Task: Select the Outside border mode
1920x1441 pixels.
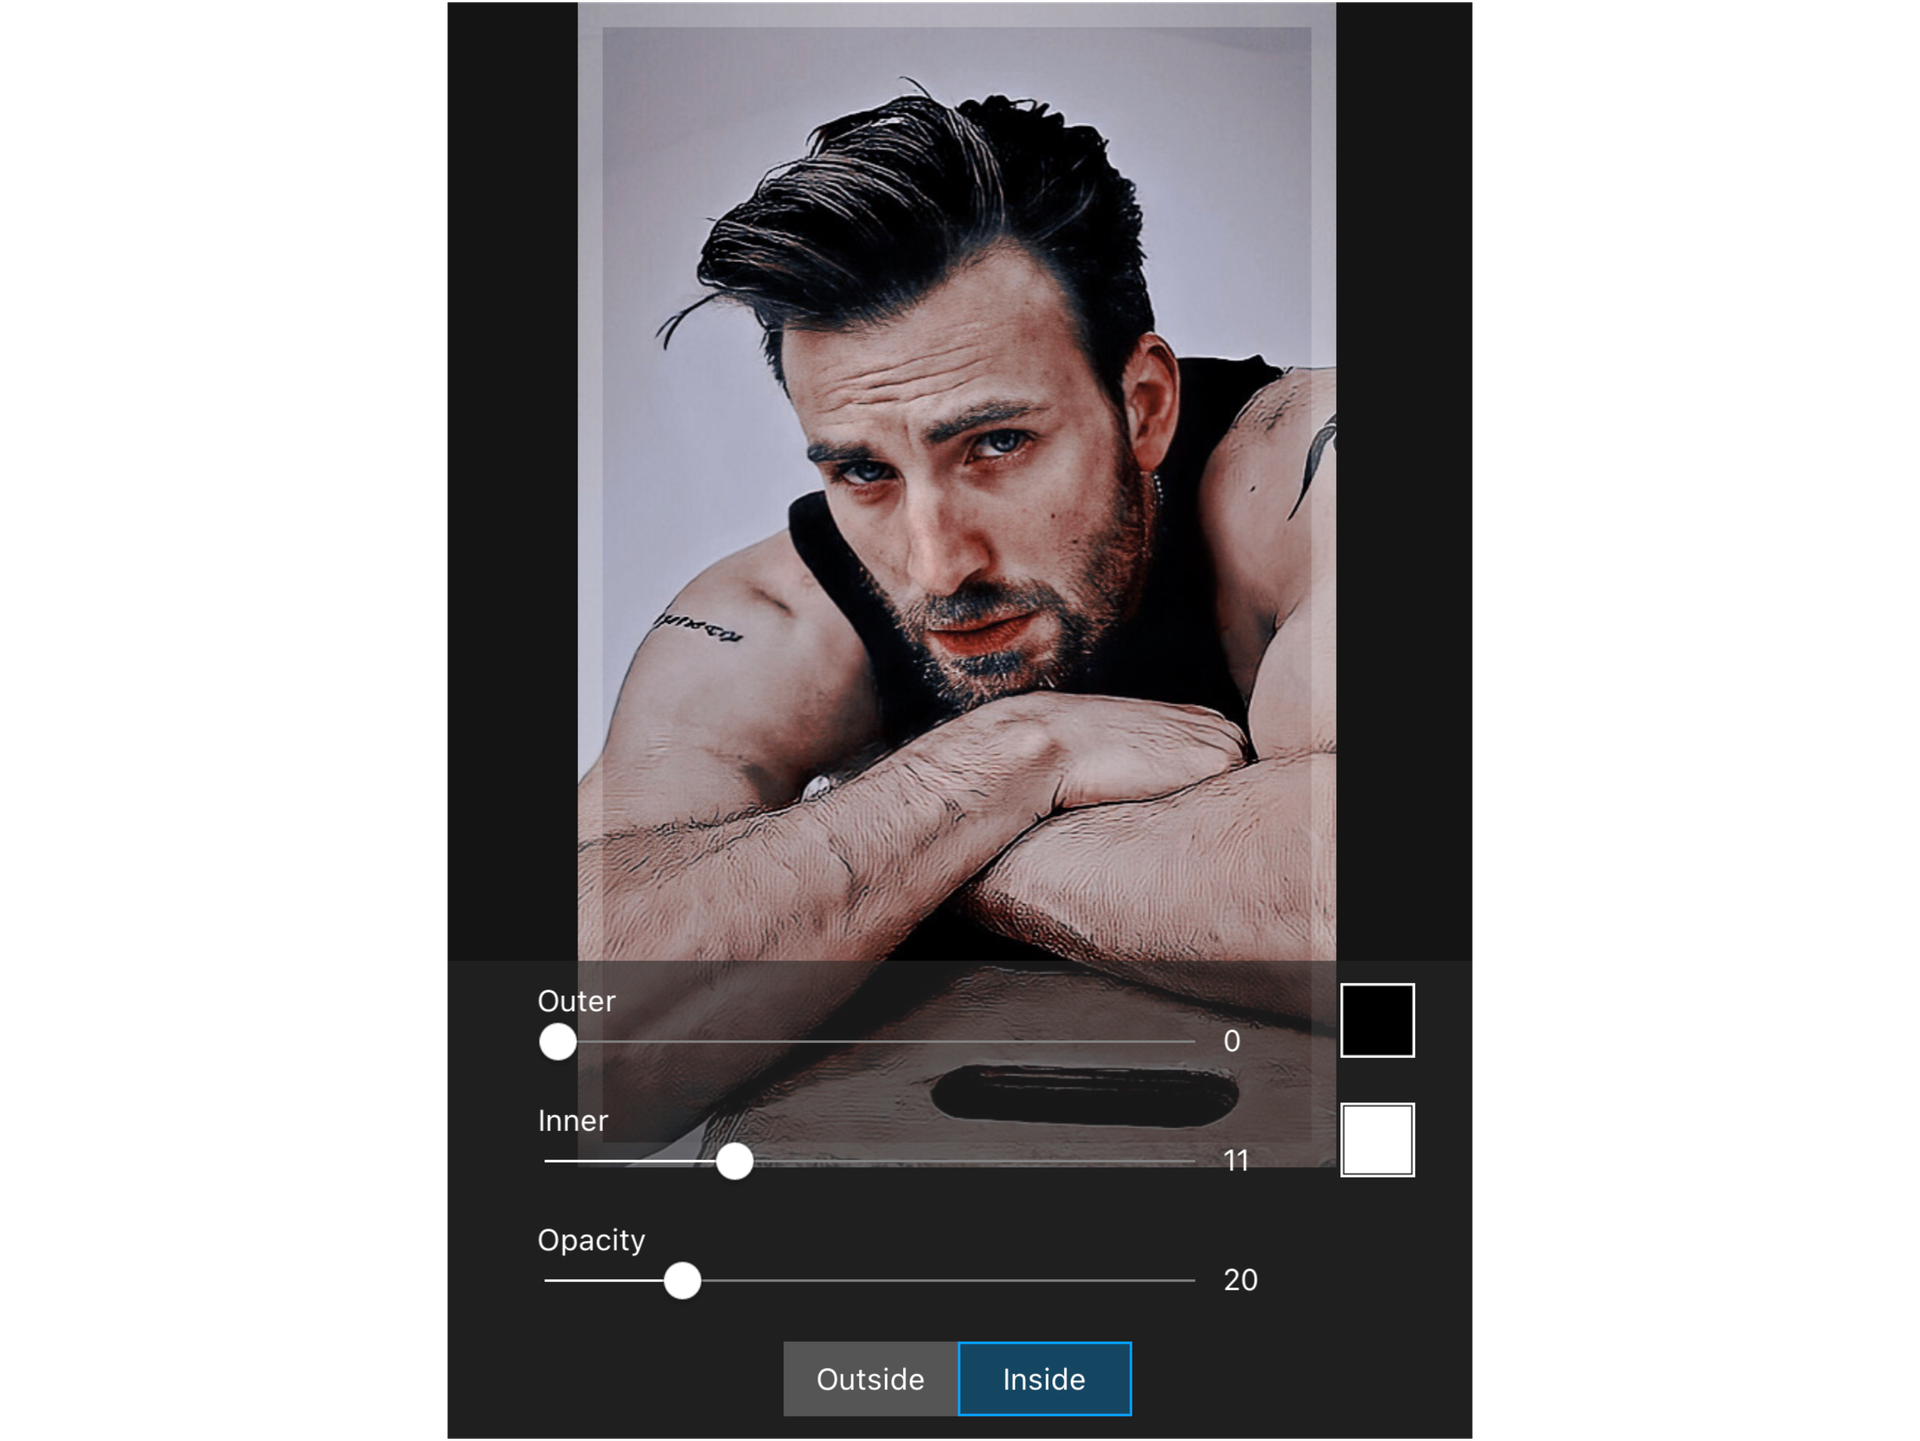Action: point(870,1379)
